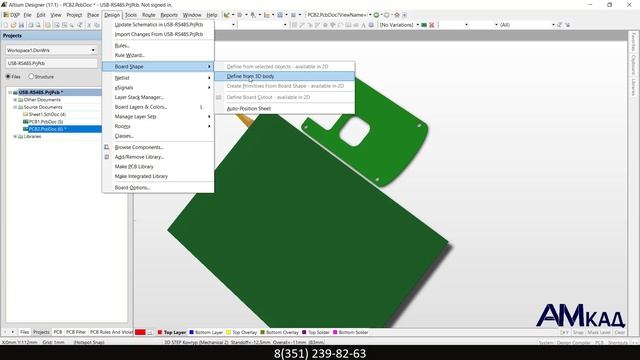640x360 pixels.
Task: Choose Define from 3D body
Action: pos(284,76)
